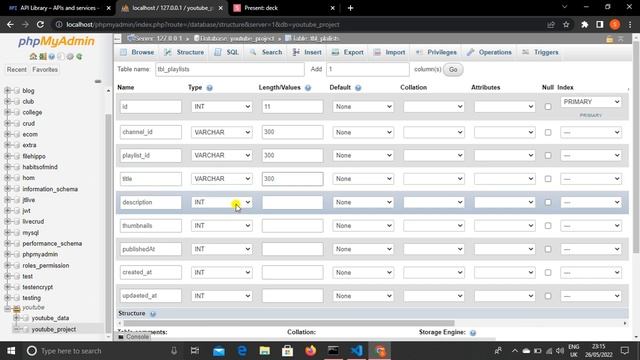Open File Explorer from taskbar

[x=264, y=351]
